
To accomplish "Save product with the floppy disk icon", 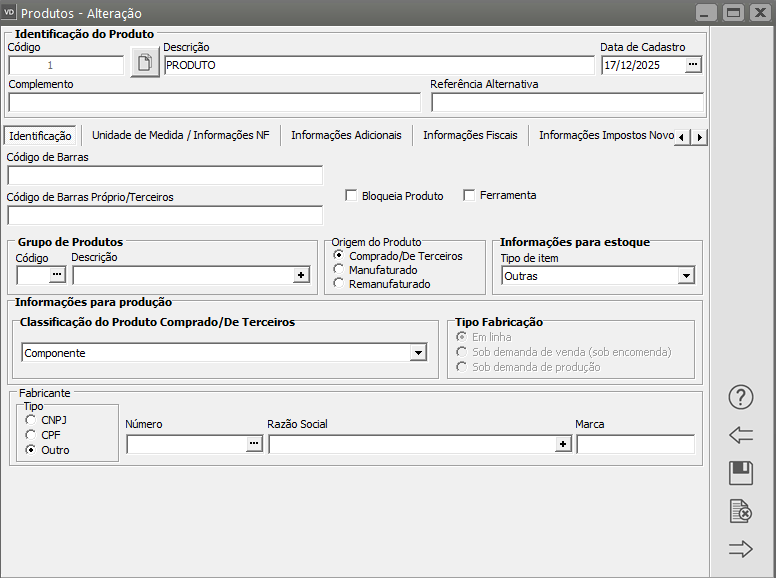I will (x=741, y=473).
